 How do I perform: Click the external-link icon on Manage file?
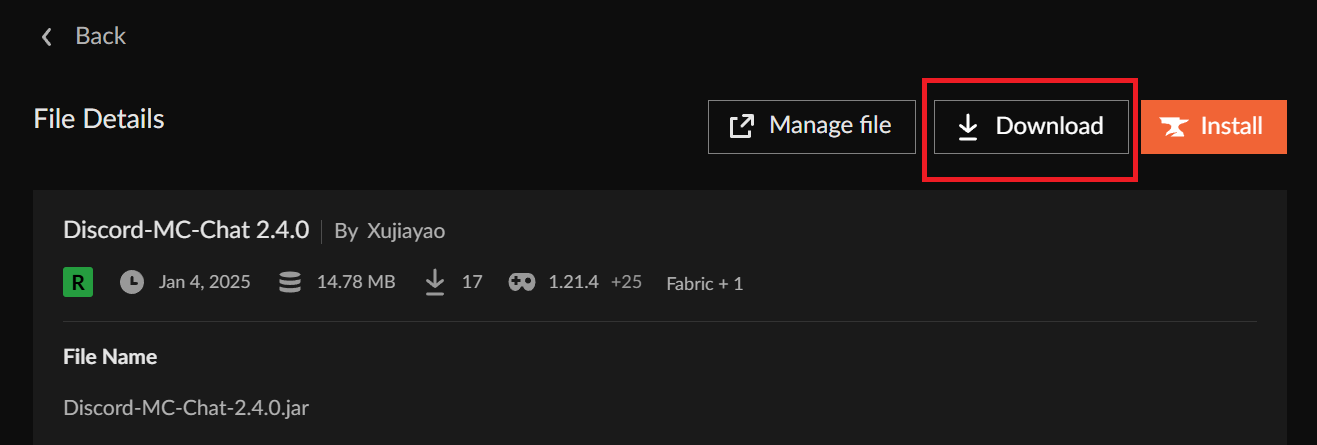click(x=741, y=127)
